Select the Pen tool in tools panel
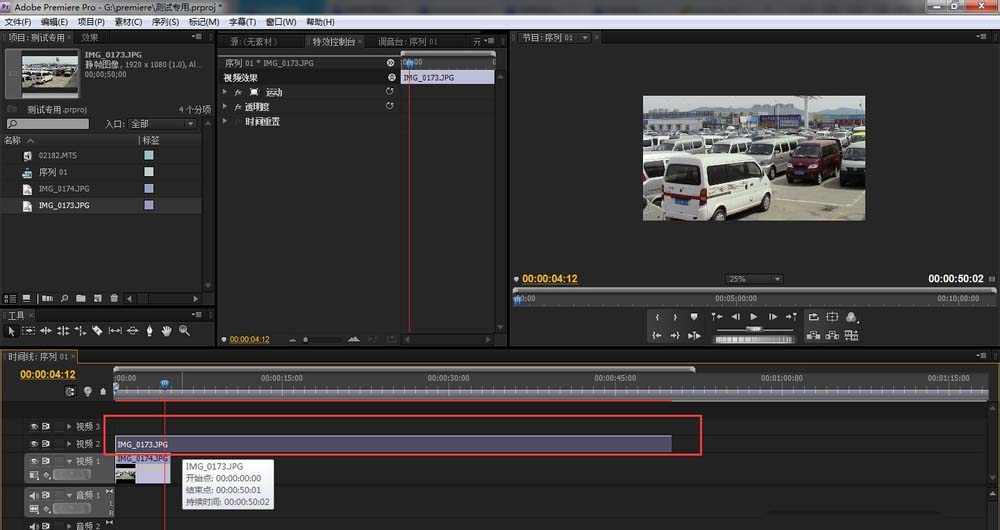 click(x=150, y=330)
